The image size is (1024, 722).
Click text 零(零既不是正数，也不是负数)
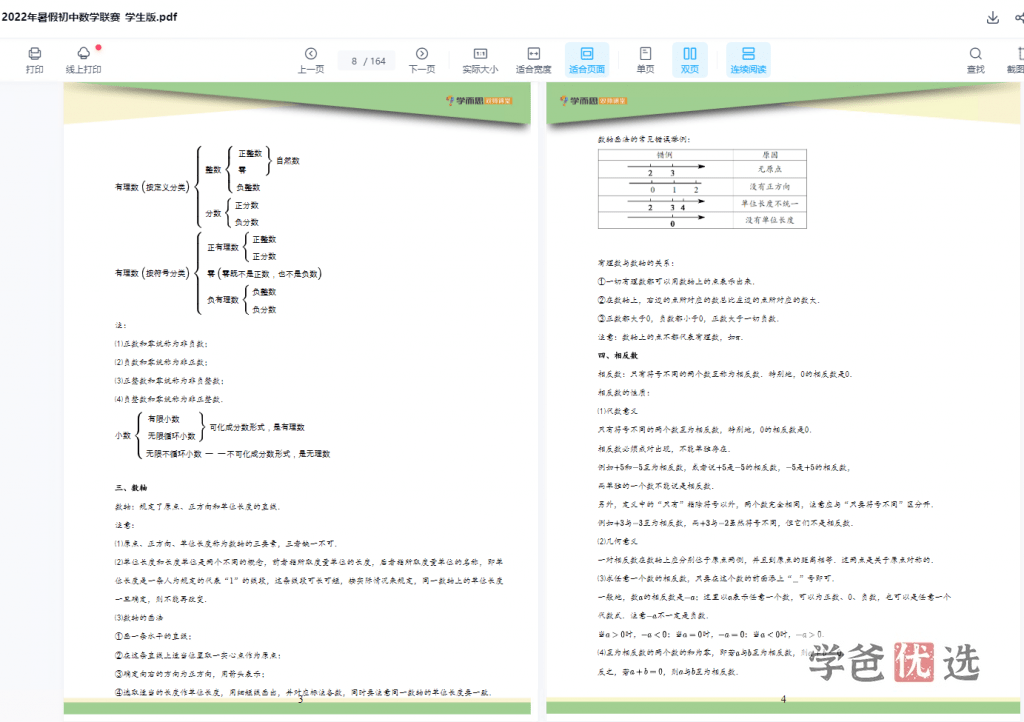pos(264,274)
